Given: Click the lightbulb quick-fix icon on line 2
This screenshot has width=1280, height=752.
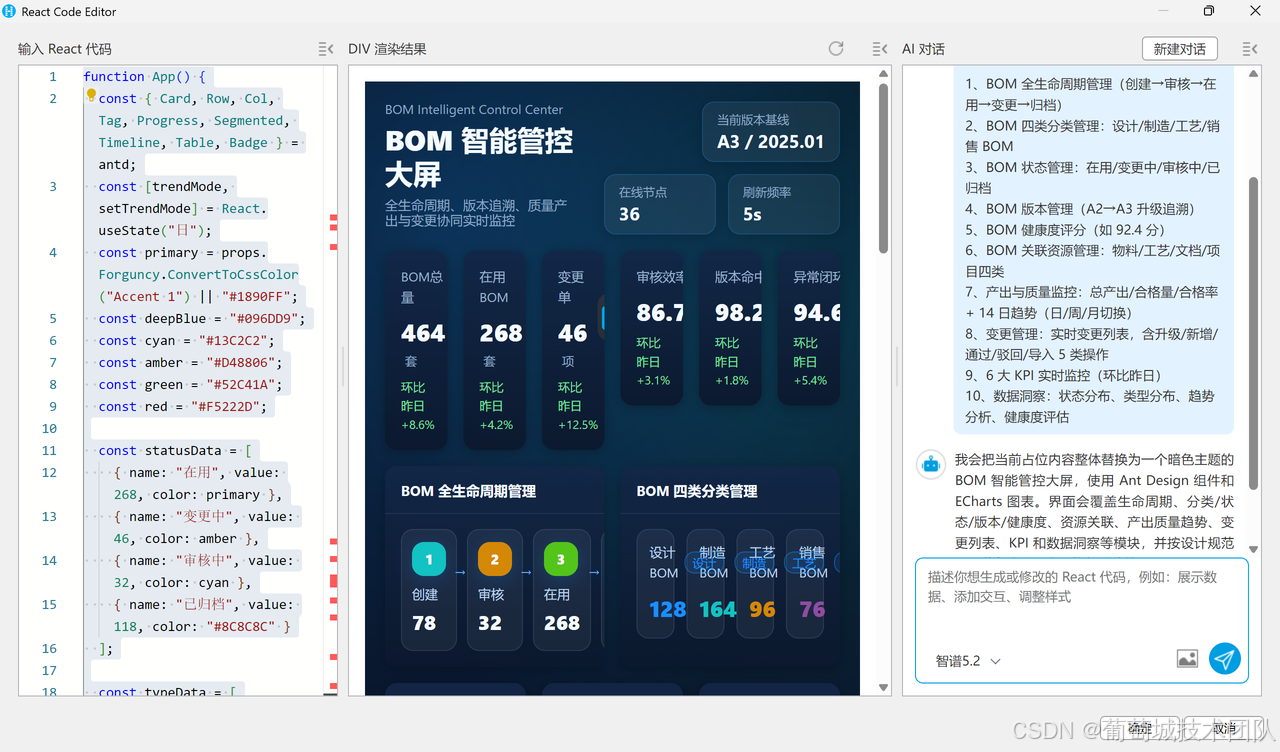Looking at the screenshot, I should [91, 96].
